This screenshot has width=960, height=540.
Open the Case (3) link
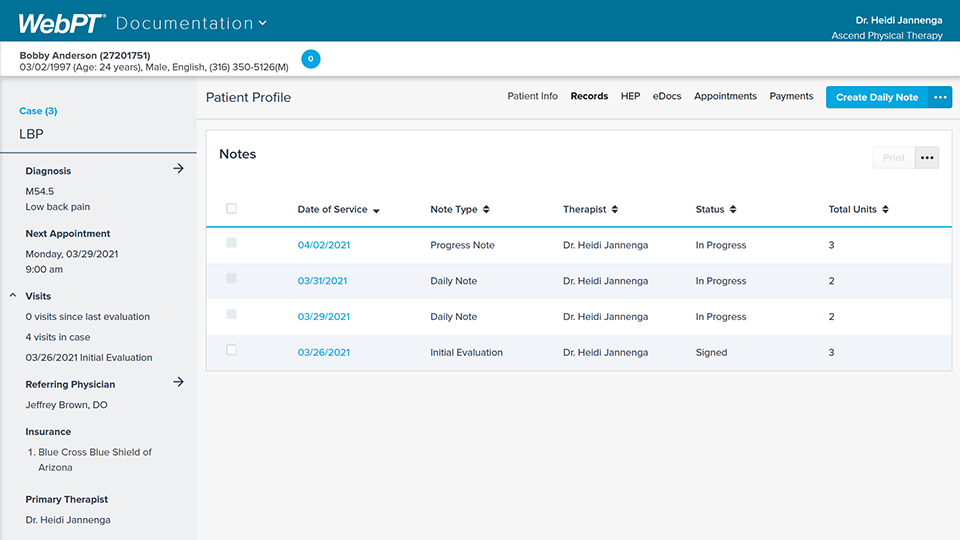38,111
